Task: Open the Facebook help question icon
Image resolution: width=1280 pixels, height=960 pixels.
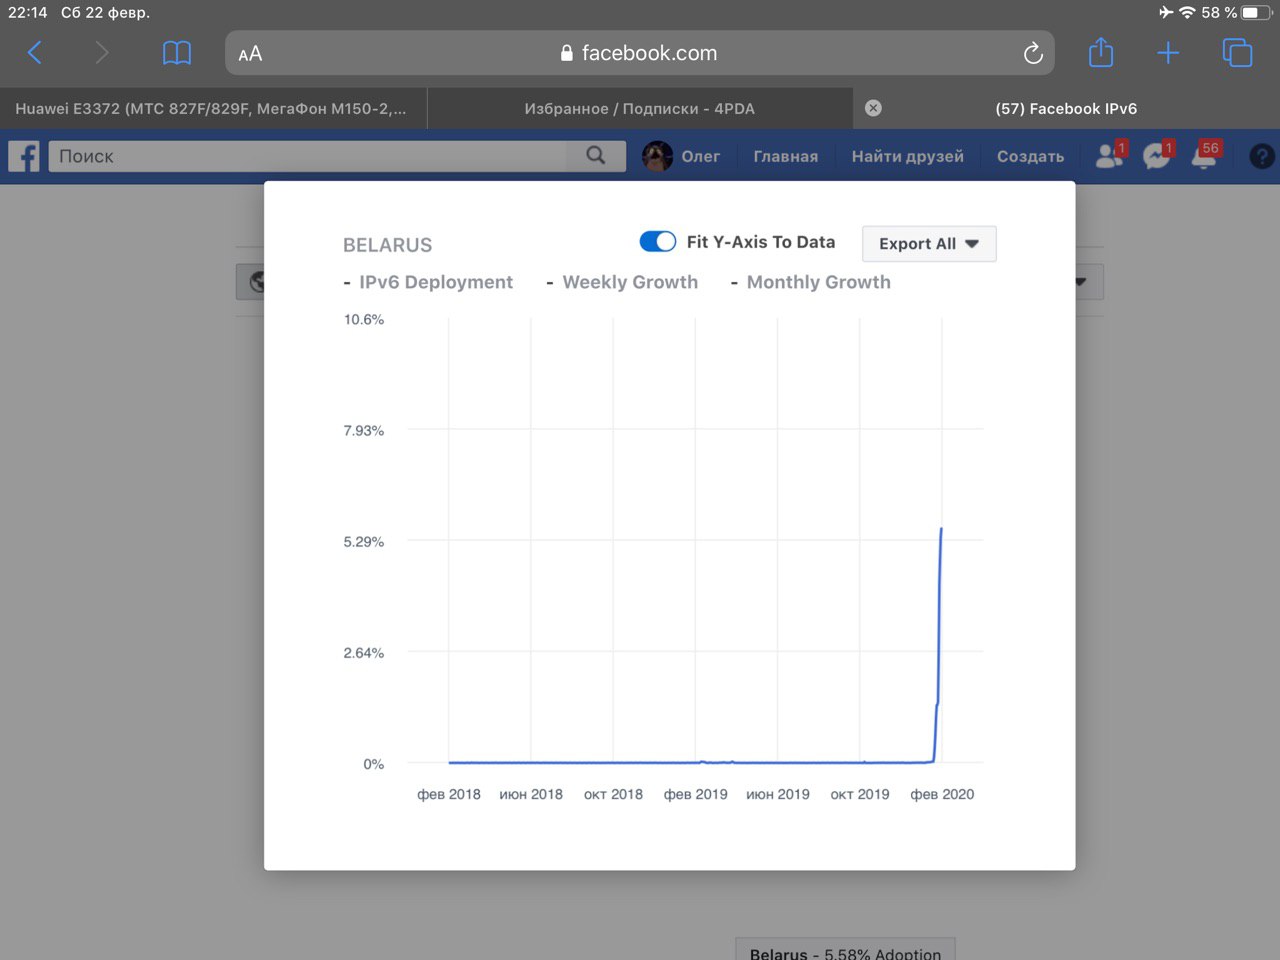Action: tap(1262, 156)
